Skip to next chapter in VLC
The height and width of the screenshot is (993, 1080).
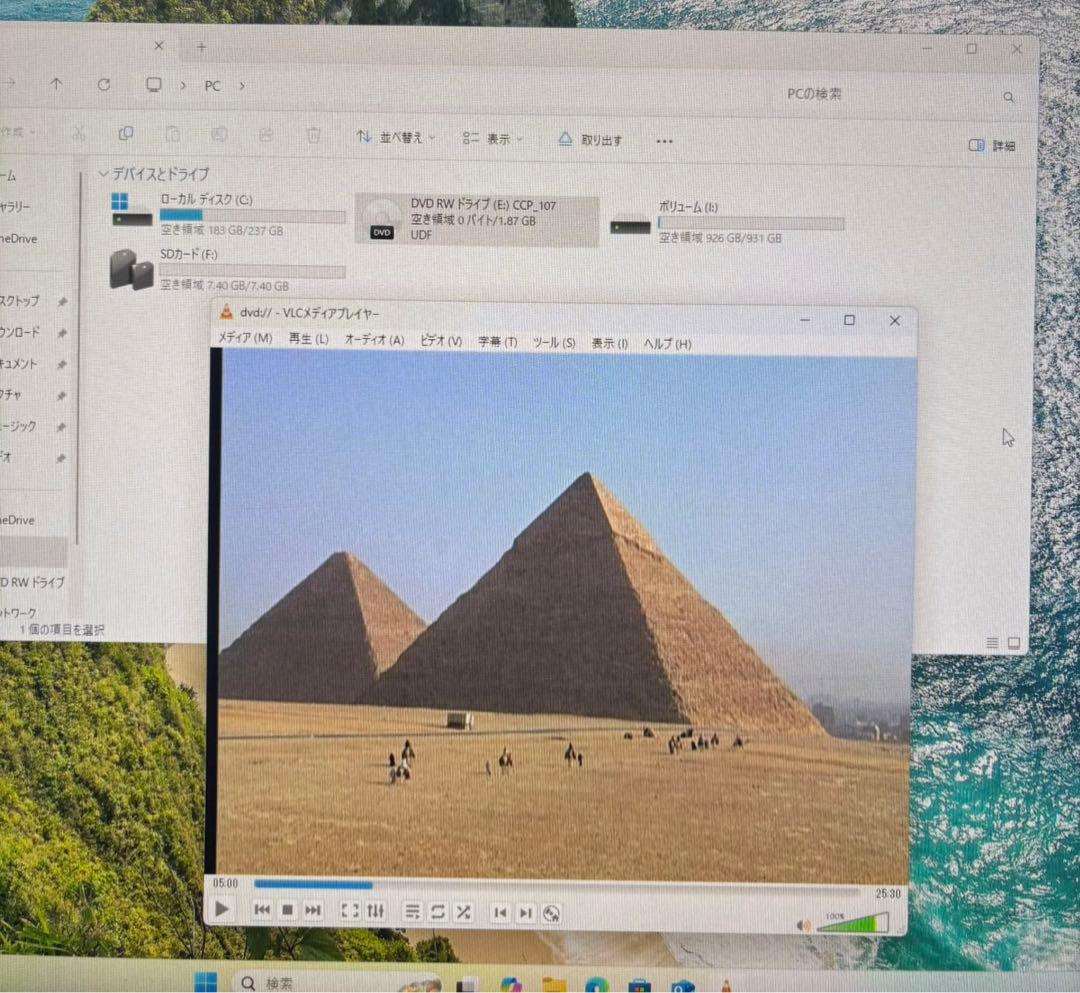pyautogui.click(x=525, y=912)
